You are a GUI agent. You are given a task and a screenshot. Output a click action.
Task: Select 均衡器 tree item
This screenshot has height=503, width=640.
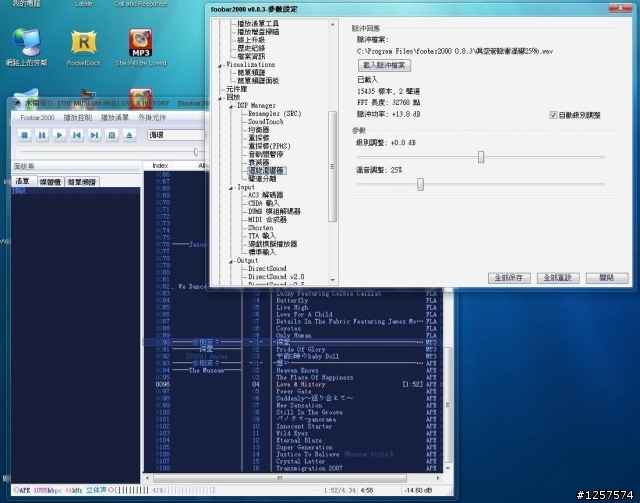coord(259,130)
